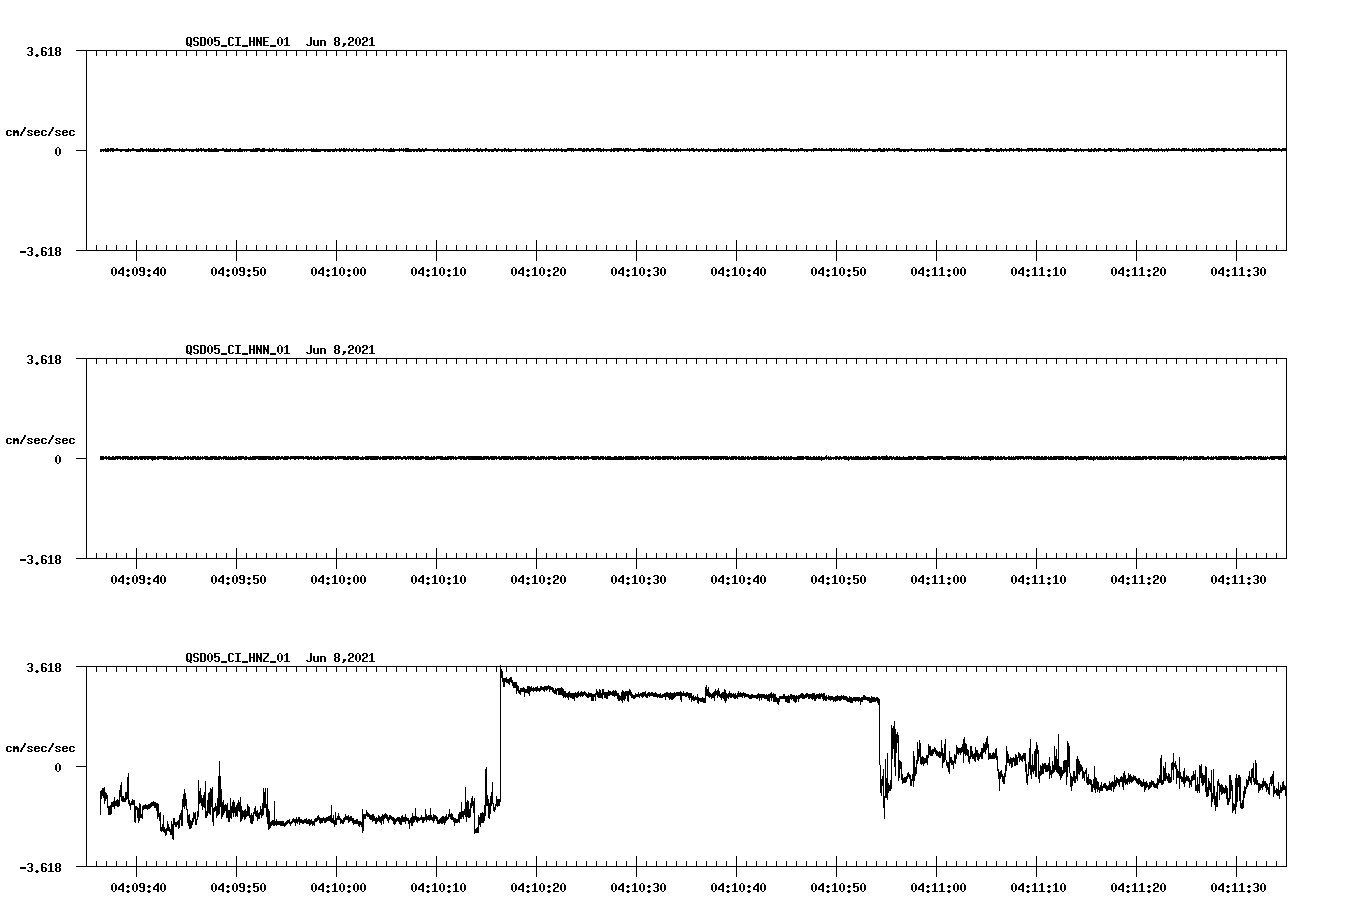
Task: Click 3.618 upper limit on HNZ chart
Action: tap(44, 667)
